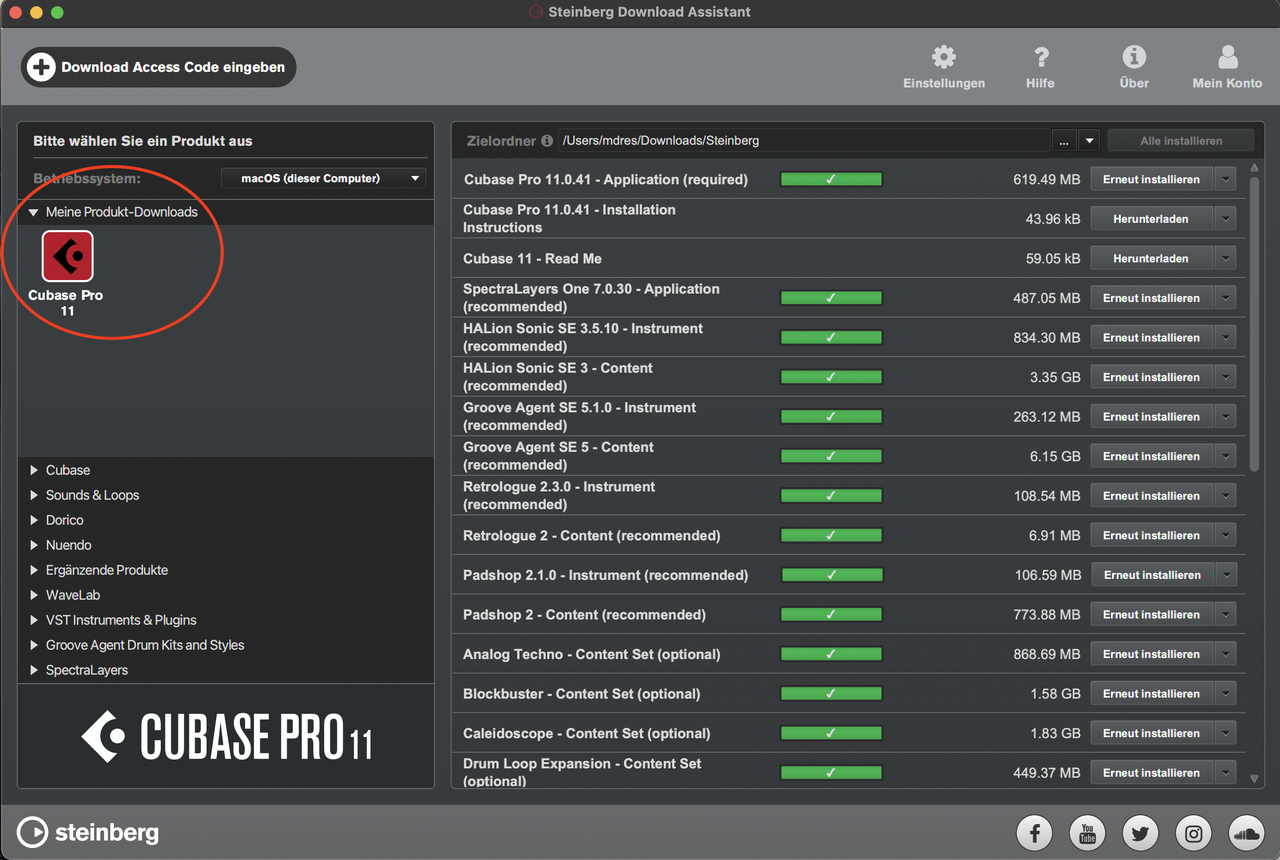Viewport: 1280px width, 860px height.
Task: Open the Betriebssystem macOS dropdown
Action: pyautogui.click(x=323, y=178)
